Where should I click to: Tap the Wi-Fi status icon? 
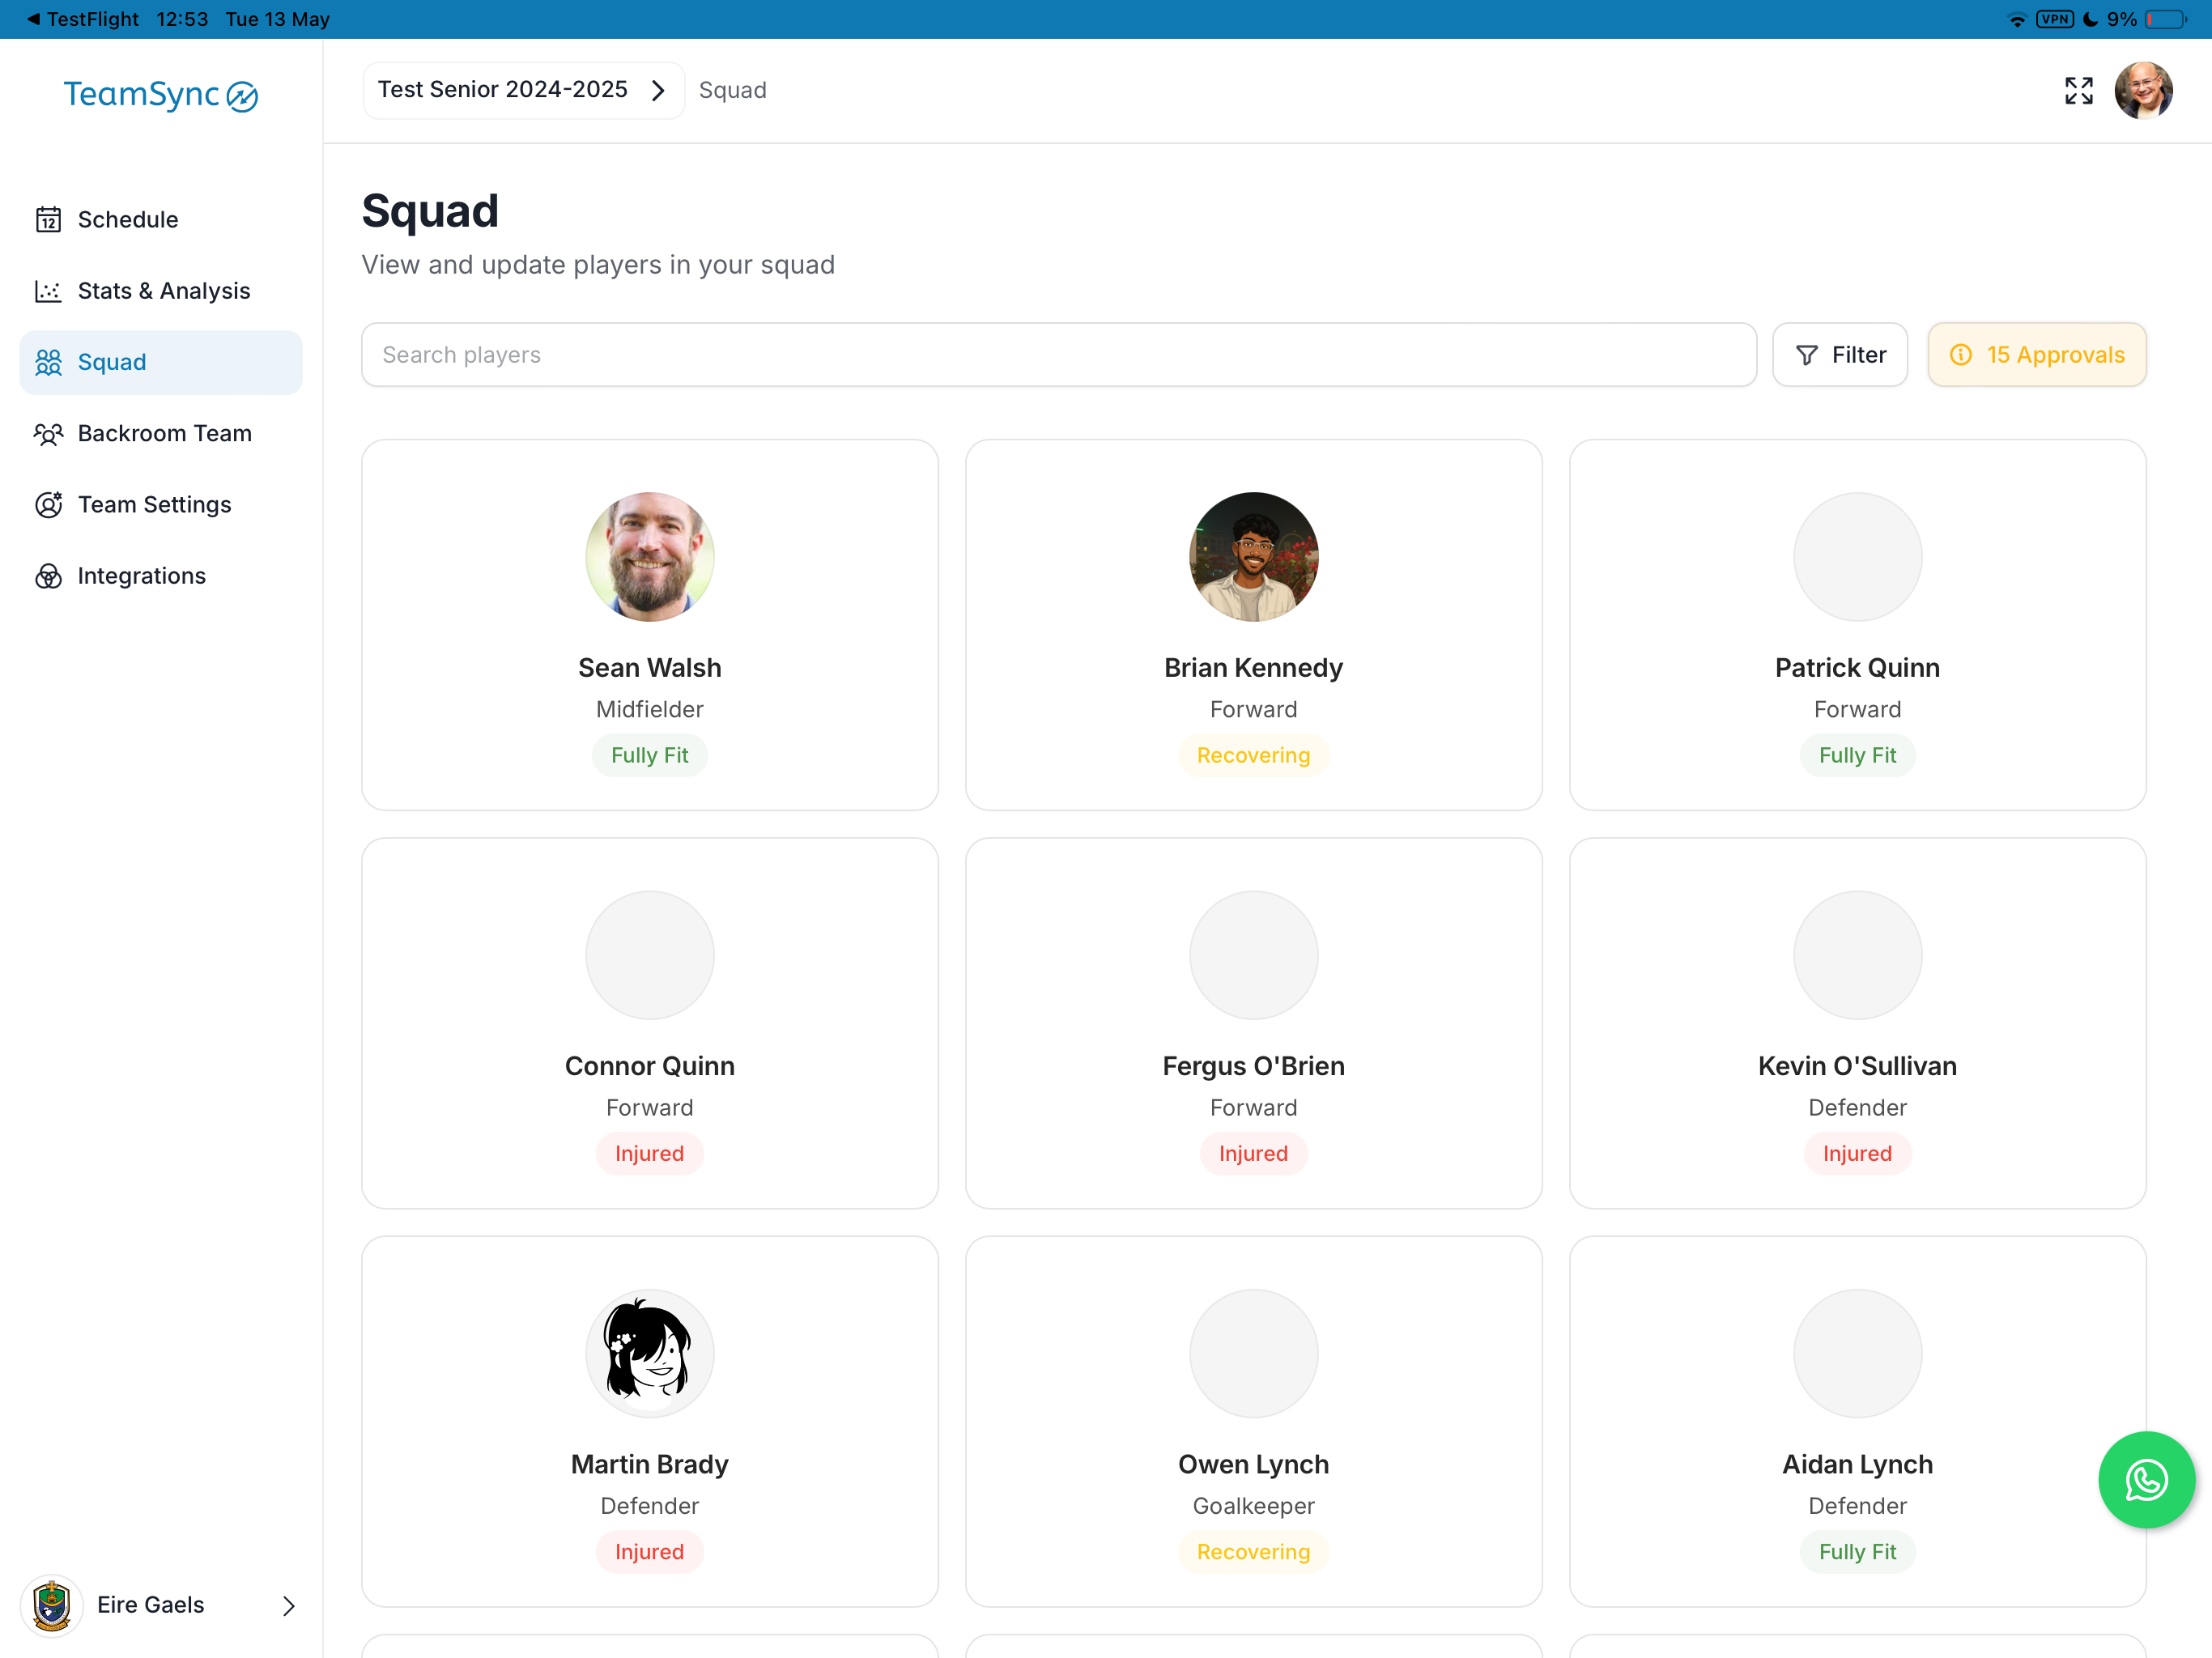pyautogui.click(x=2016, y=19)
